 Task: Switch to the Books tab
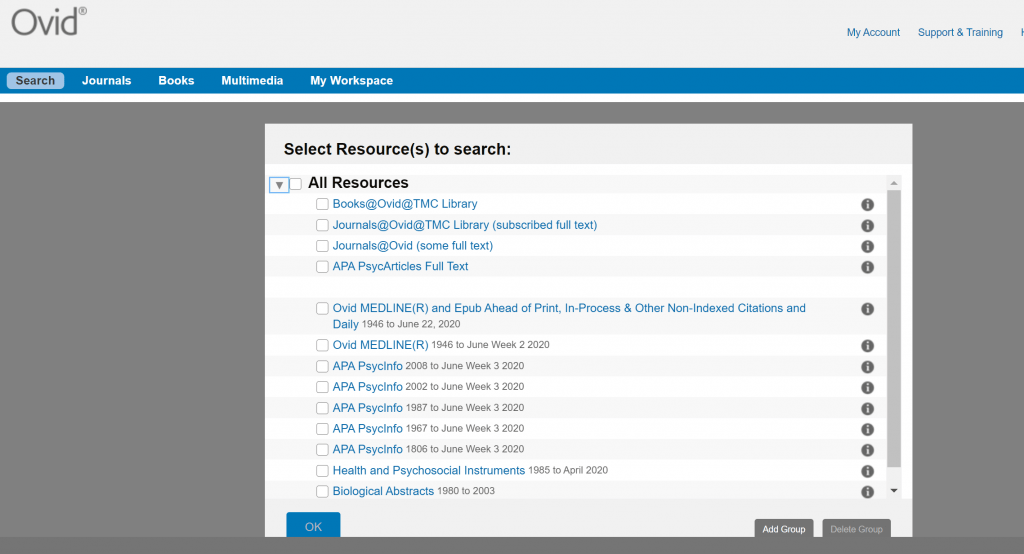tap(176, 80)
